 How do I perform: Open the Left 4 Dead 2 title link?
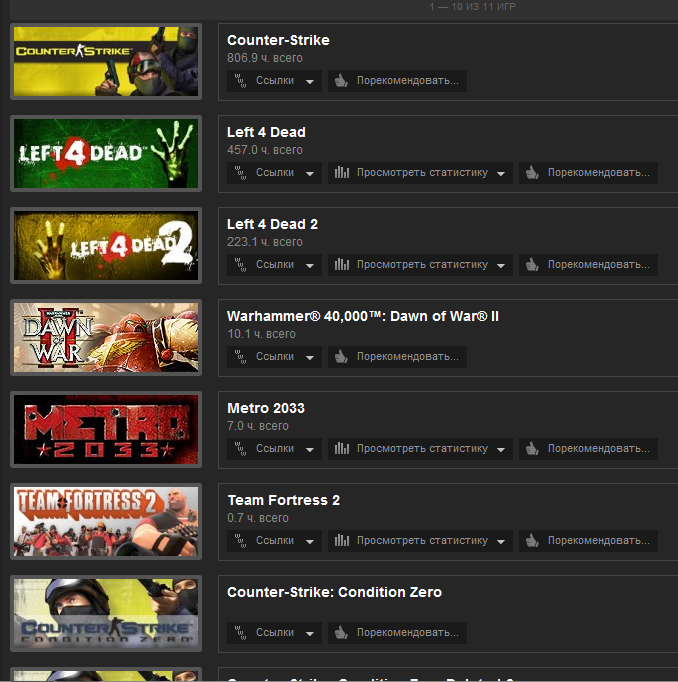tap(272, 224)
